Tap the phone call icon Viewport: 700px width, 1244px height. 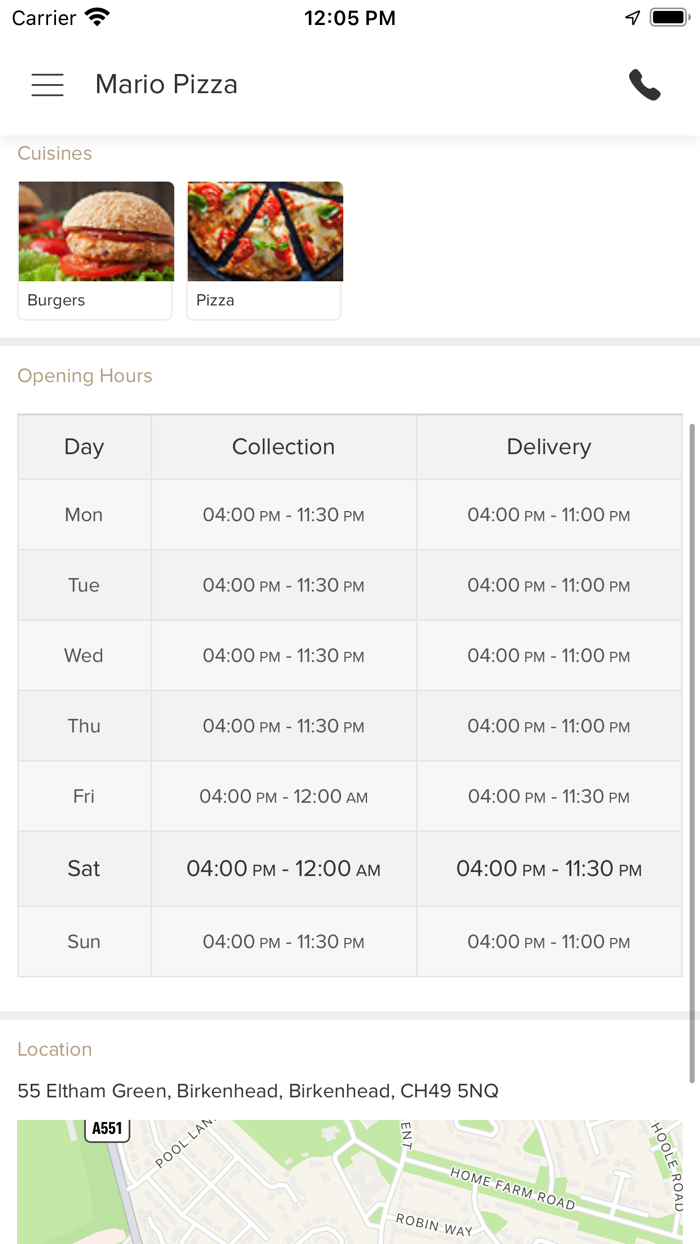point(644,85)
